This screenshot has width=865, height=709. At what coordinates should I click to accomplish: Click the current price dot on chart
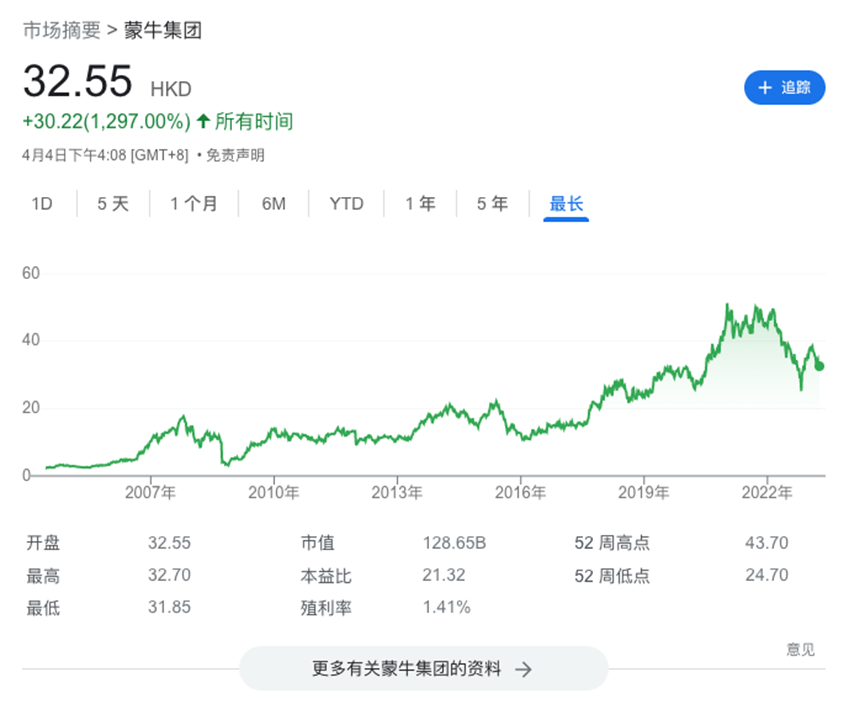point(819,366)
